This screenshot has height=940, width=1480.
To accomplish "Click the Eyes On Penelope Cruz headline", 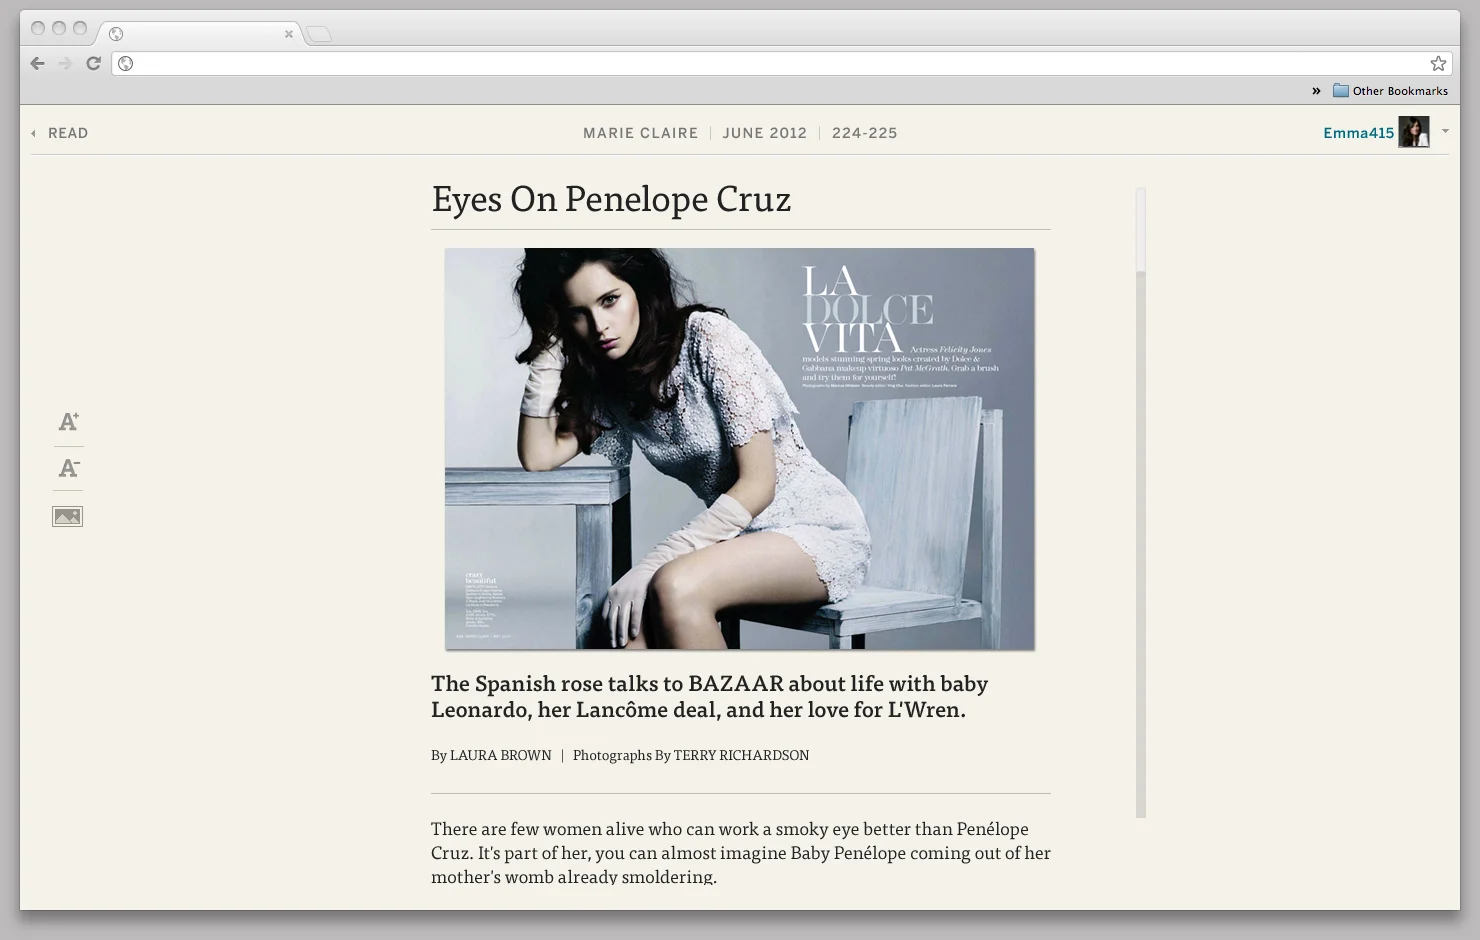I will click(x=611, y=199).
